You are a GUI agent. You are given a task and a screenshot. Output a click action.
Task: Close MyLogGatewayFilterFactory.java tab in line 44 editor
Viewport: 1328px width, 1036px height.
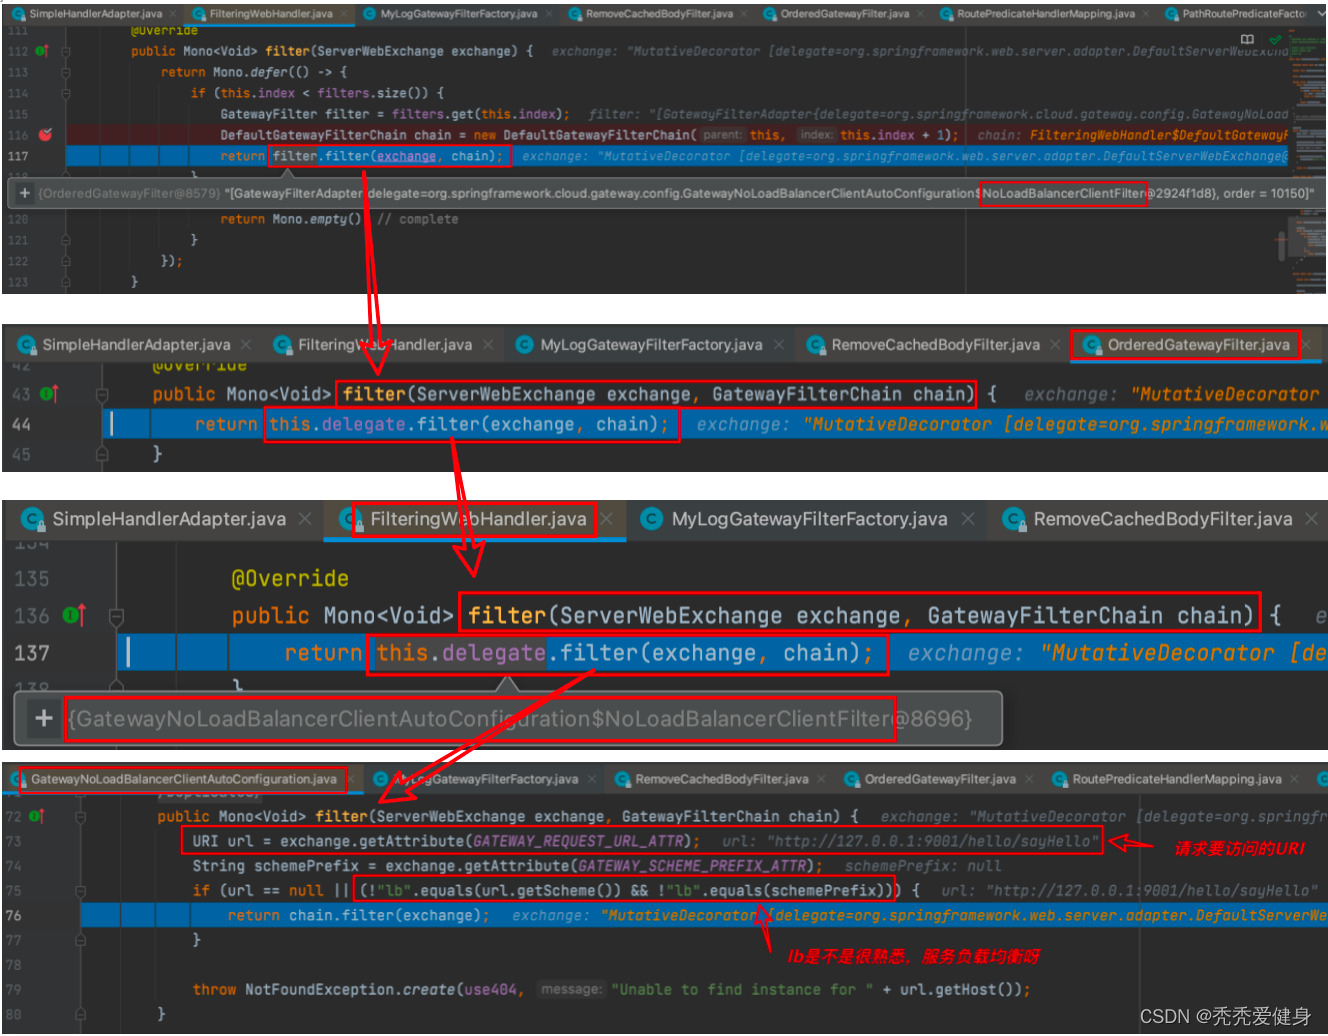779,345
